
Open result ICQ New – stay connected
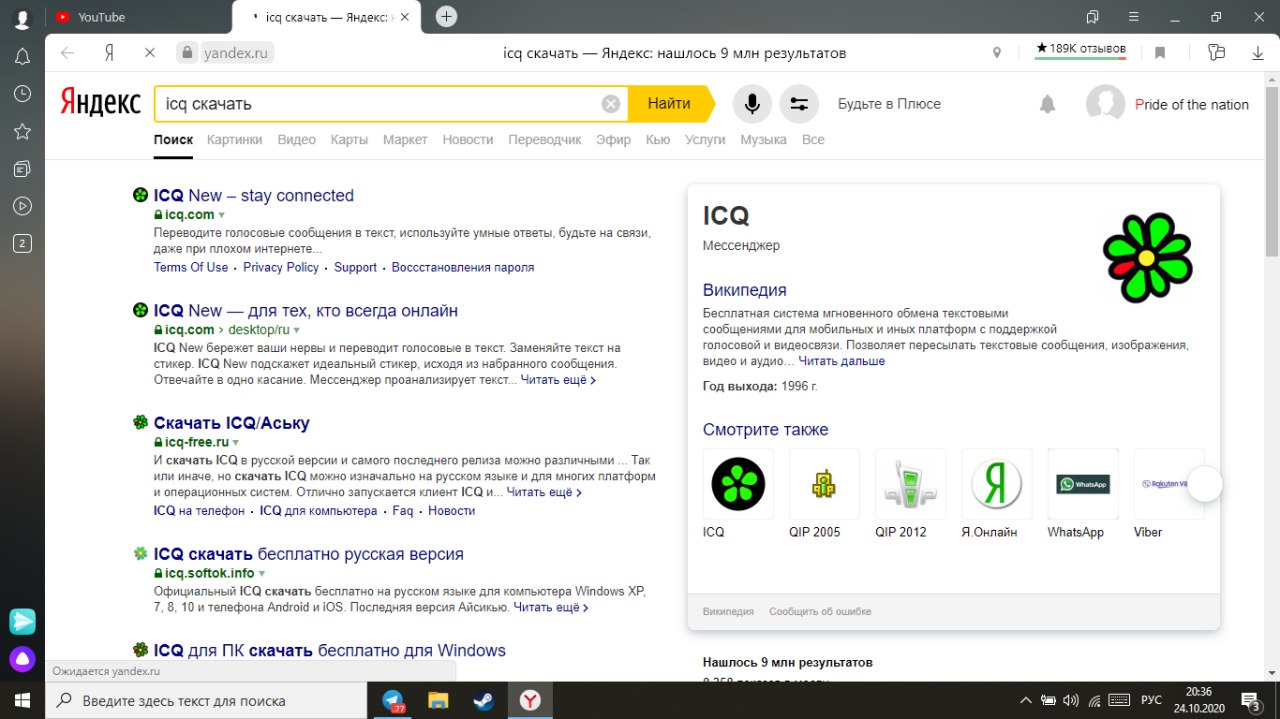pos(254,196)
